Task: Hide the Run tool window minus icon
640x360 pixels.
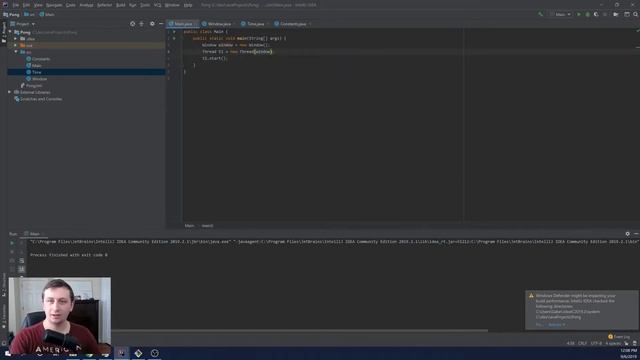Action: coord(636,234)
